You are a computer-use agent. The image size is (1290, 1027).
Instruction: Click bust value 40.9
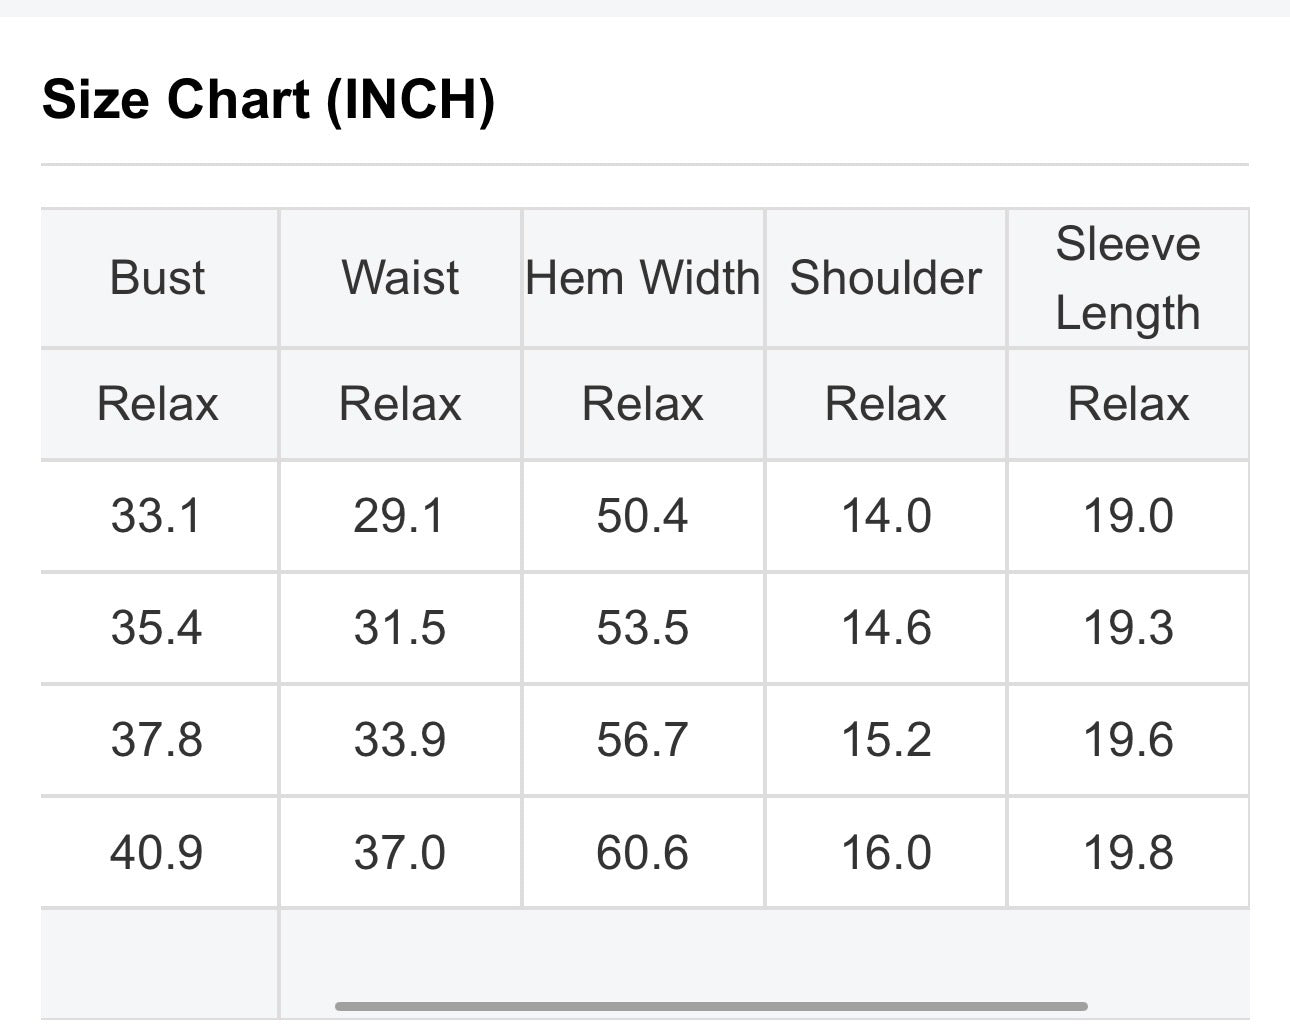(157, 853)
